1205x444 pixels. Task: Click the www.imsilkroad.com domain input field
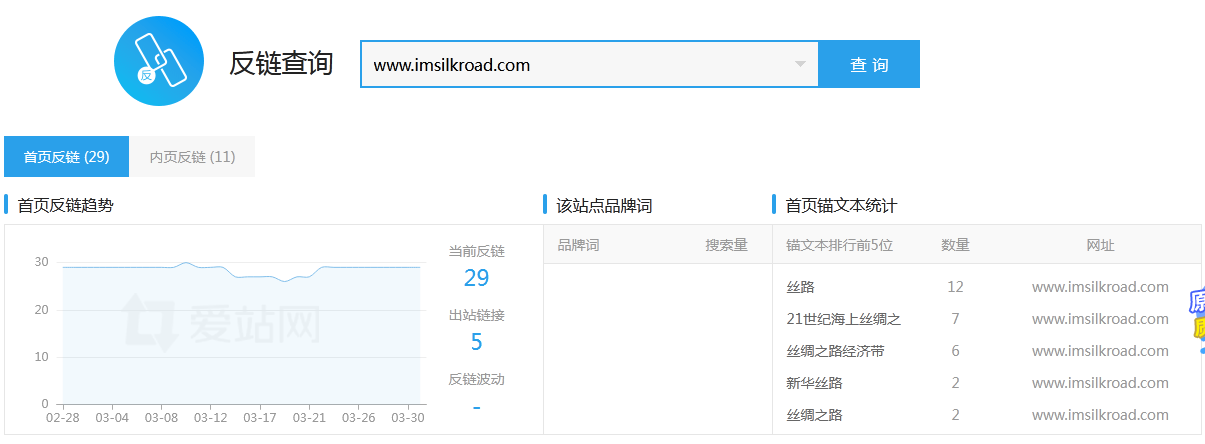tap(589, 64)
